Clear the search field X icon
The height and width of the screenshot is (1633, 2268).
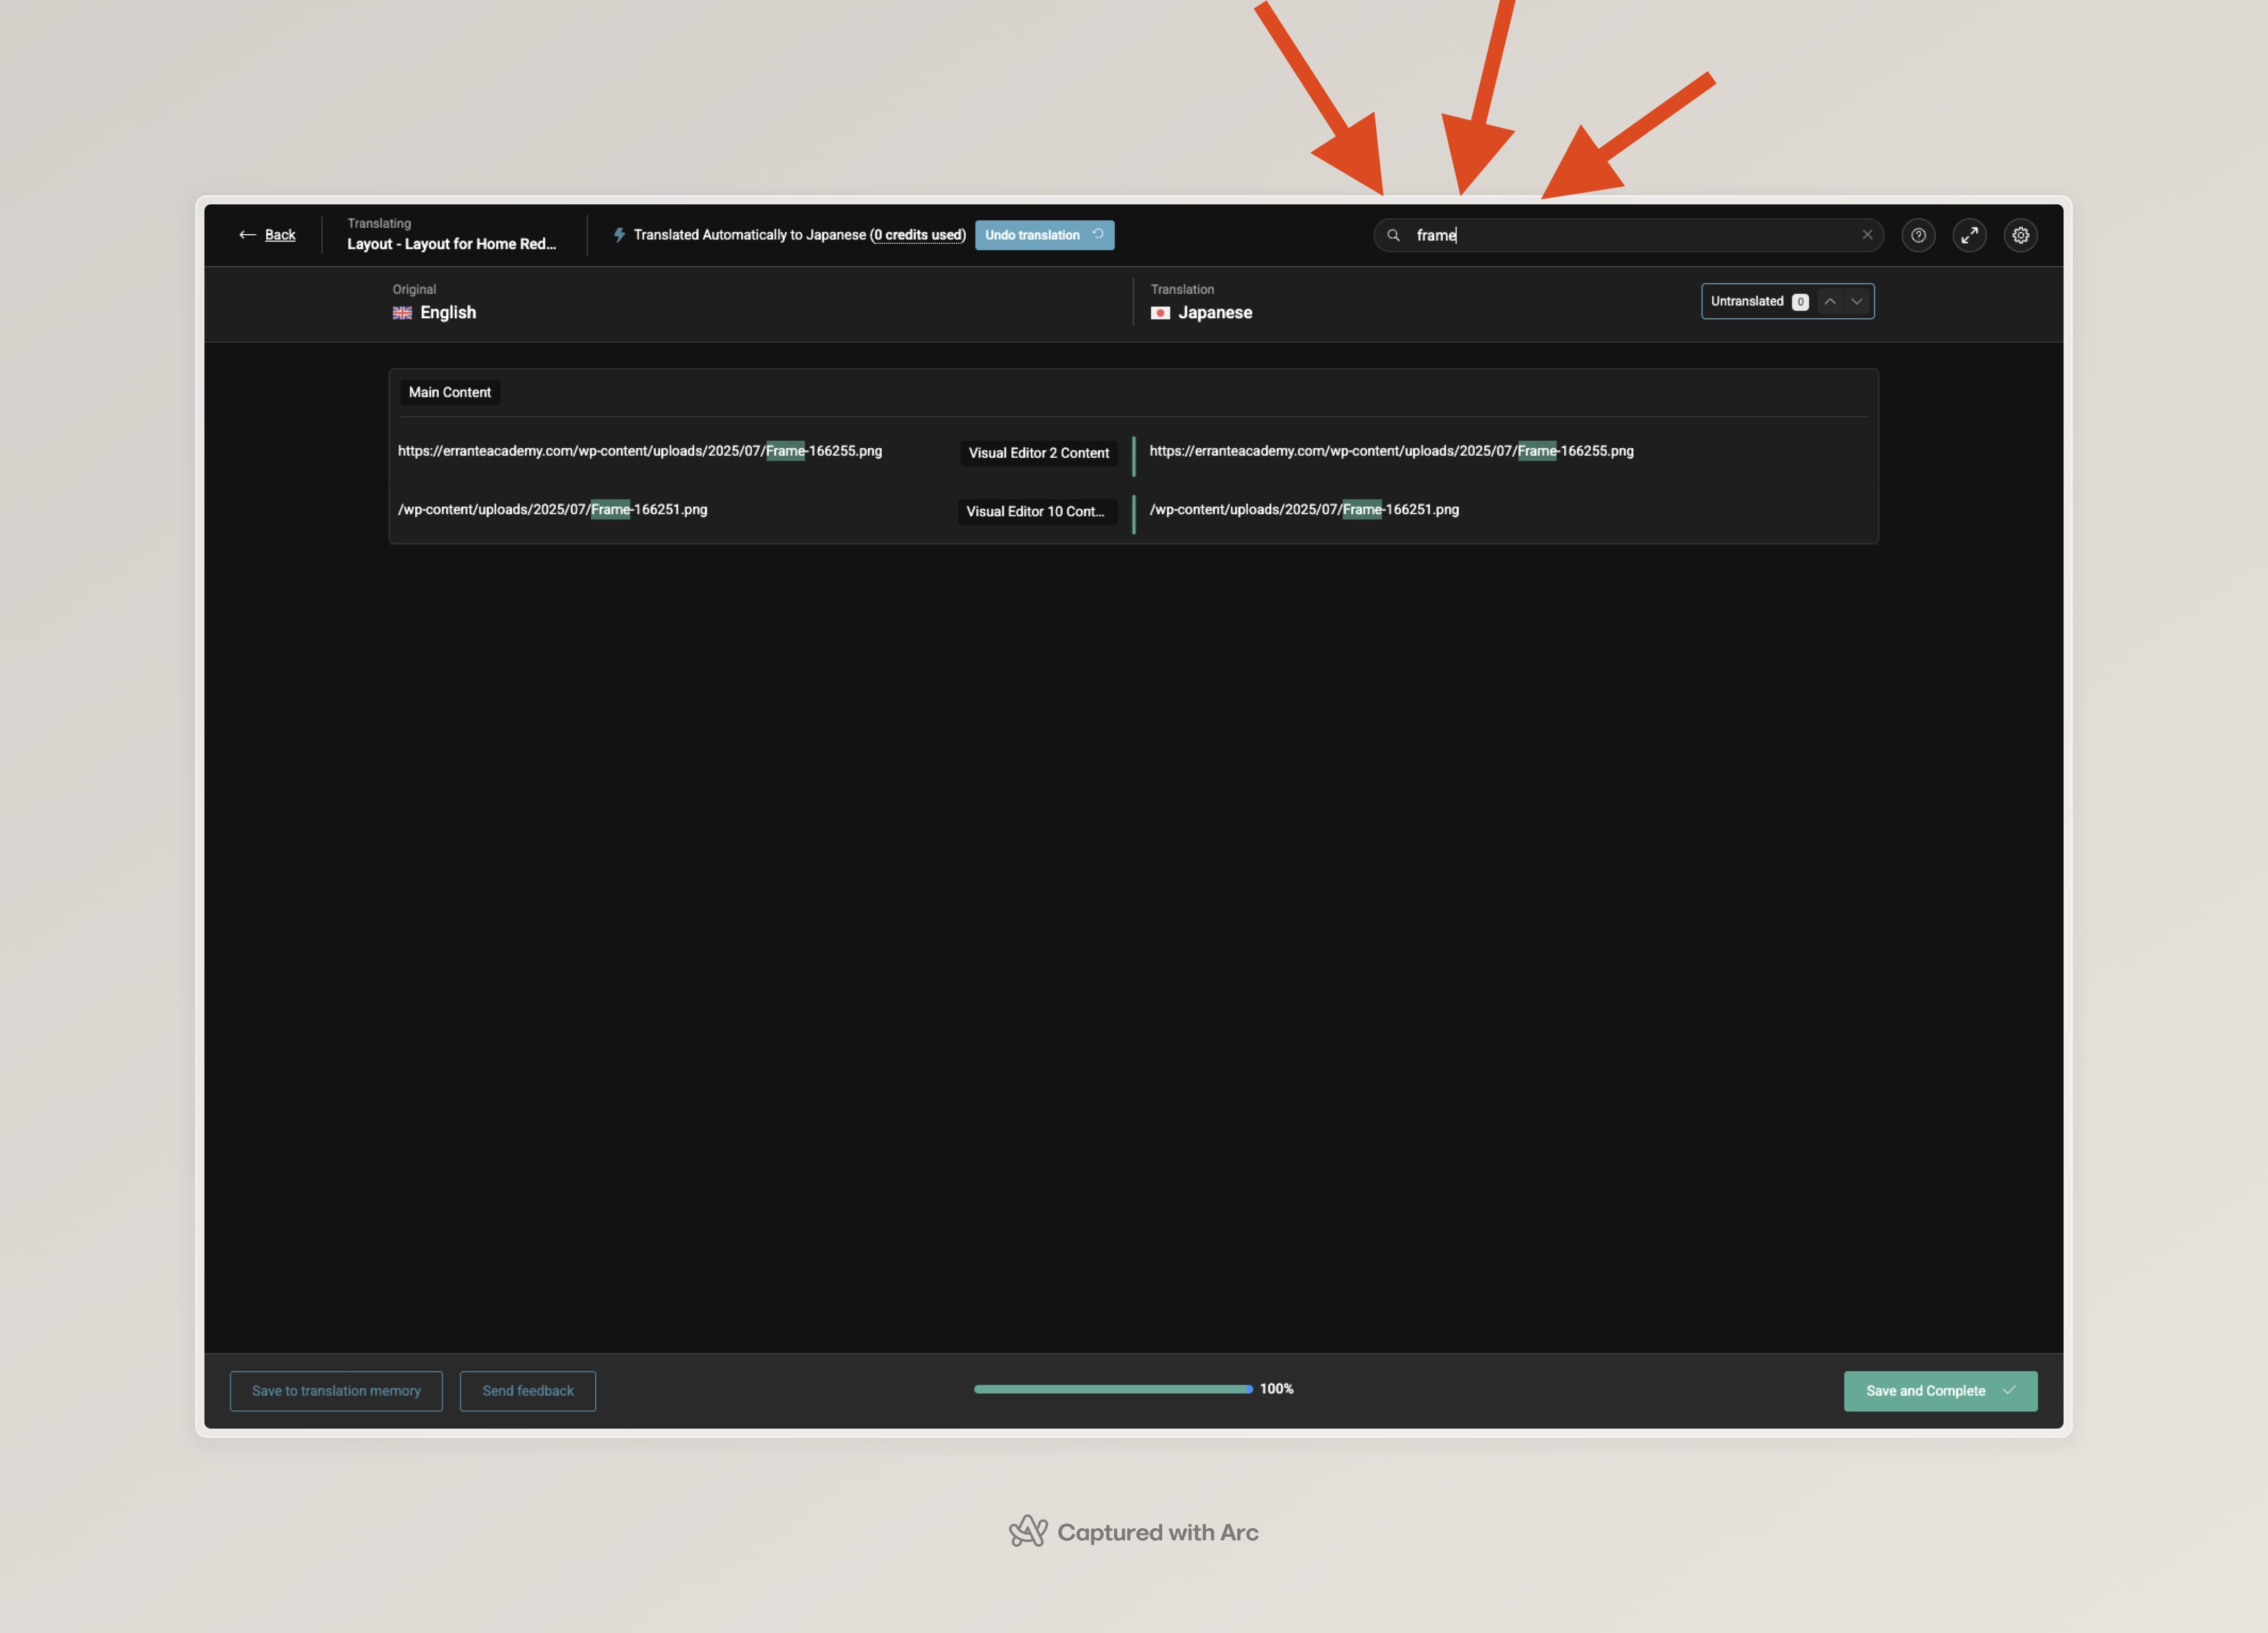tap(1866, 235)
